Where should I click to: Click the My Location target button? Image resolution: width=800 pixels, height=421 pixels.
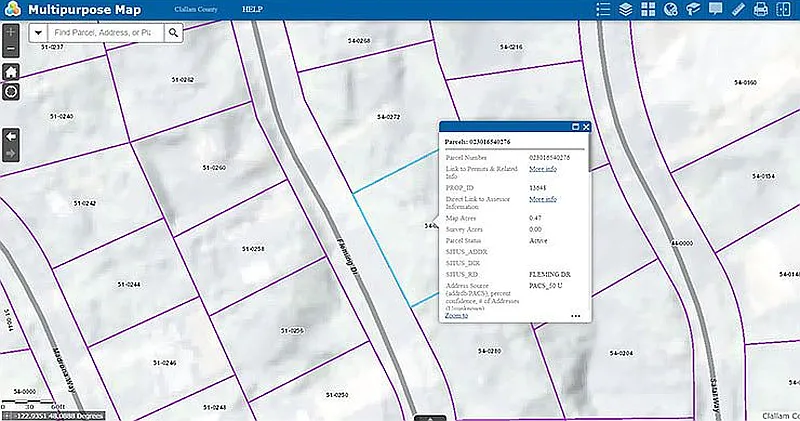click(x=11, y=91)
